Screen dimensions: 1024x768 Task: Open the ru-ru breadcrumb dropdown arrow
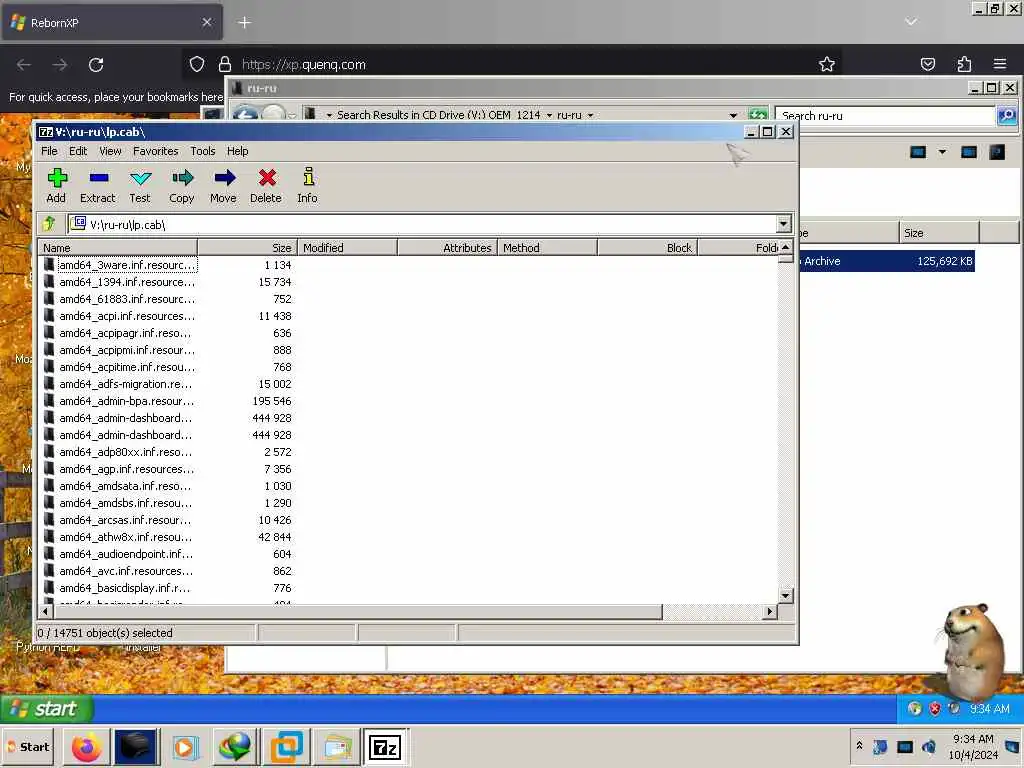[590, 115]
